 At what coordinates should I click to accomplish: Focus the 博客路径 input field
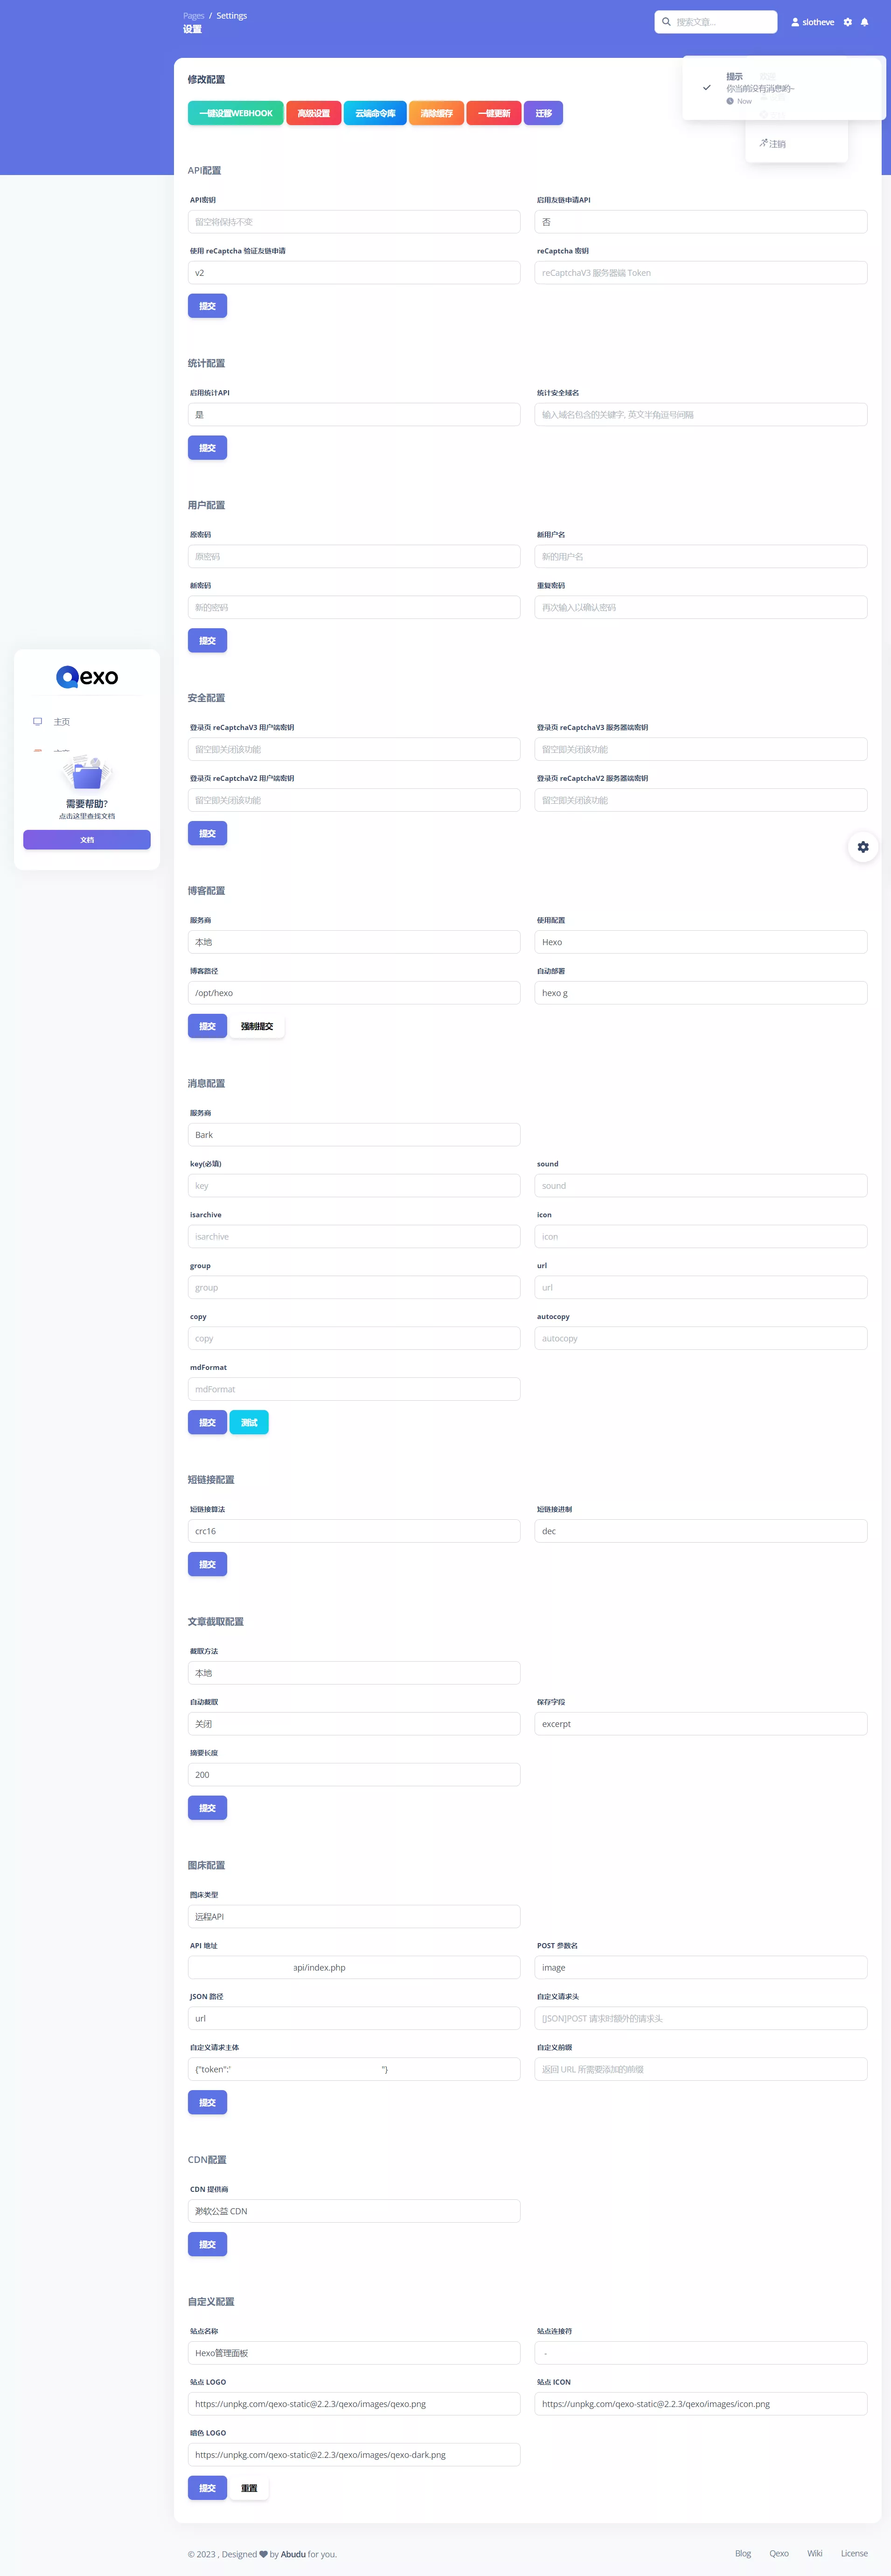pyautogui.click(x=354, y=993)
